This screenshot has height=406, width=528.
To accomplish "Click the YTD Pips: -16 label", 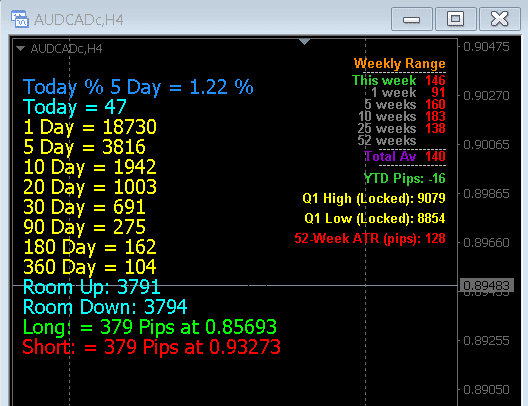I will [x=405, y=178].
